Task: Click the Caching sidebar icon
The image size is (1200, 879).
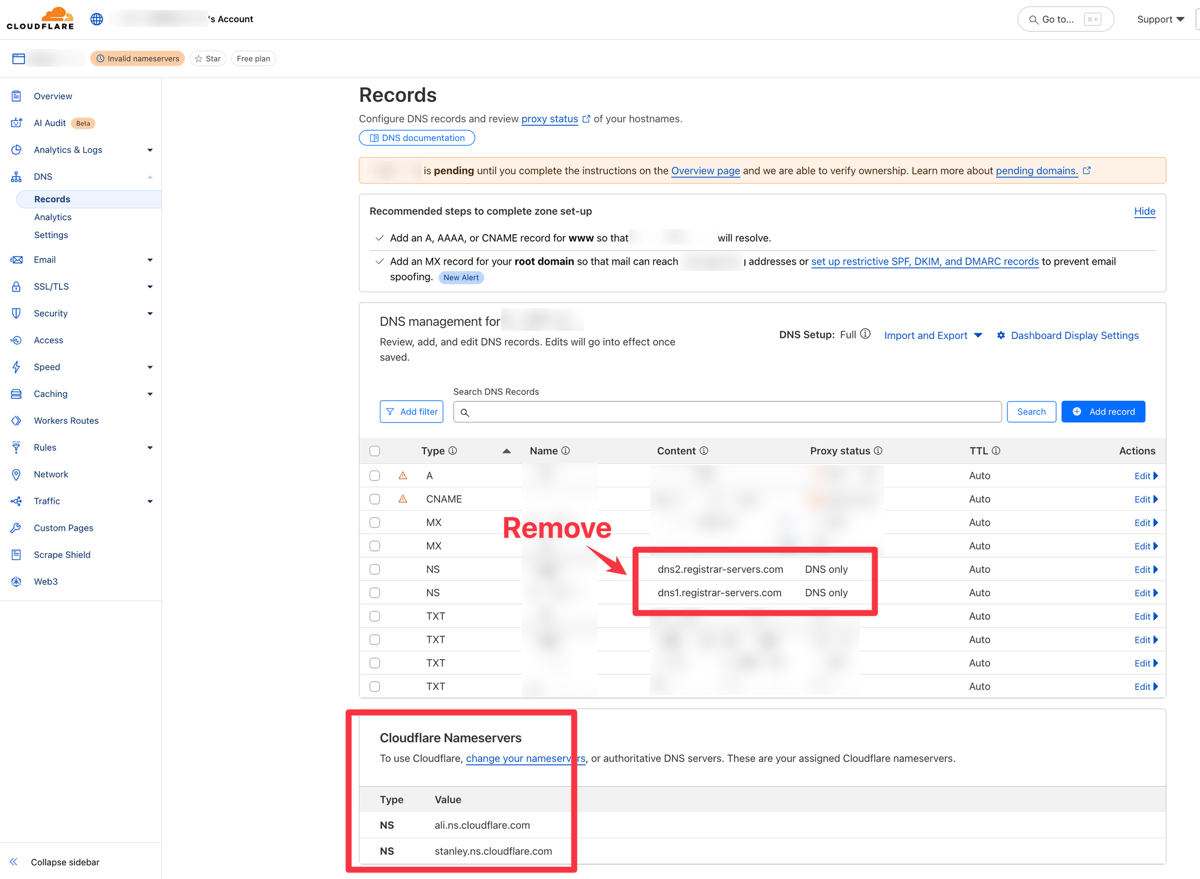Action: click(16, 394)
